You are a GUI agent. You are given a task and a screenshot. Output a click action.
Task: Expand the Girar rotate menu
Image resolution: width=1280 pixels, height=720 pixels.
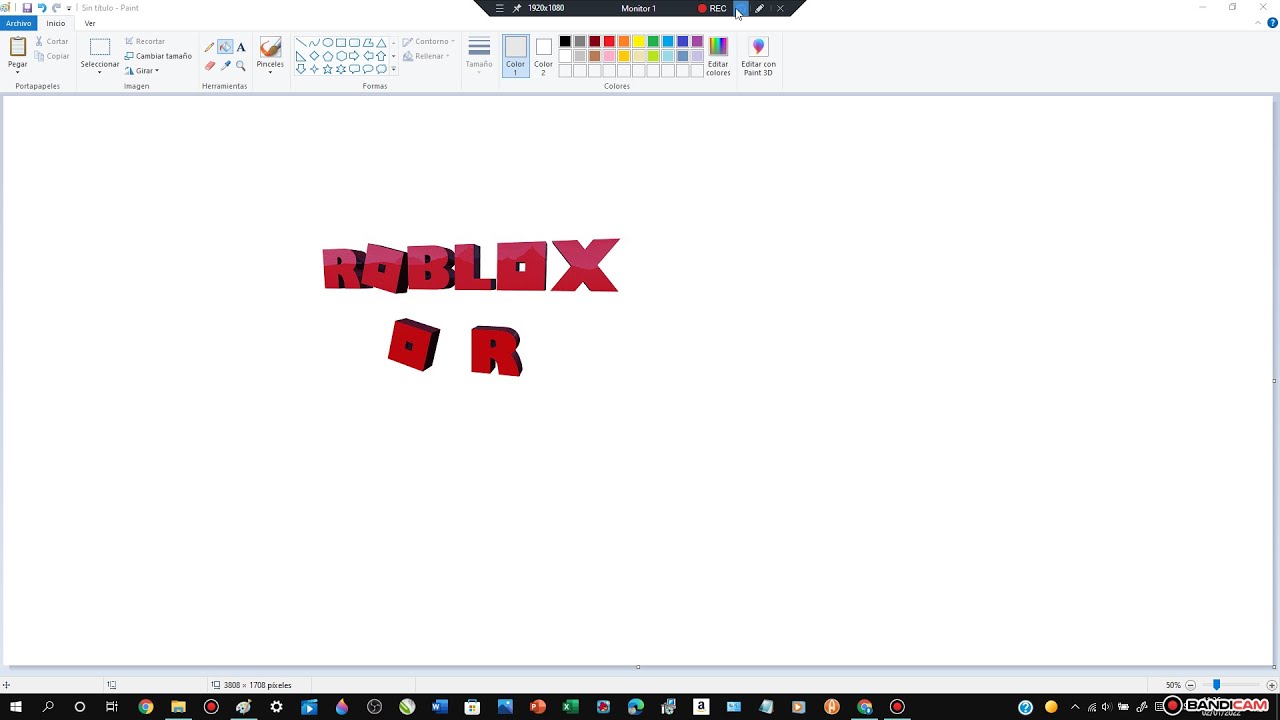pyautogui.click(x=142, y=71)
